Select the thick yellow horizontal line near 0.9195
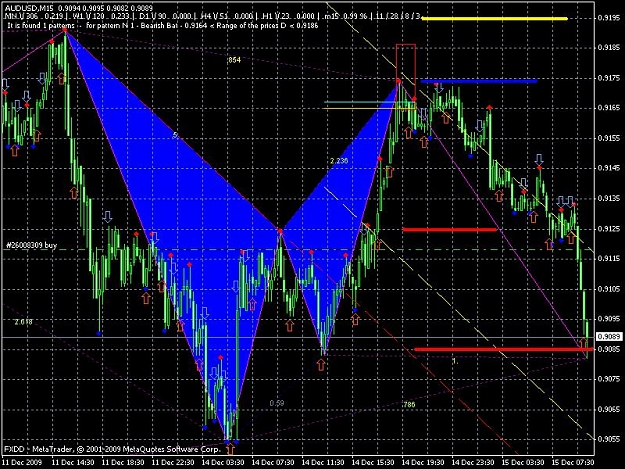This screenshot has height=469, width=625. pyautogui.click(x=494, y=18)
